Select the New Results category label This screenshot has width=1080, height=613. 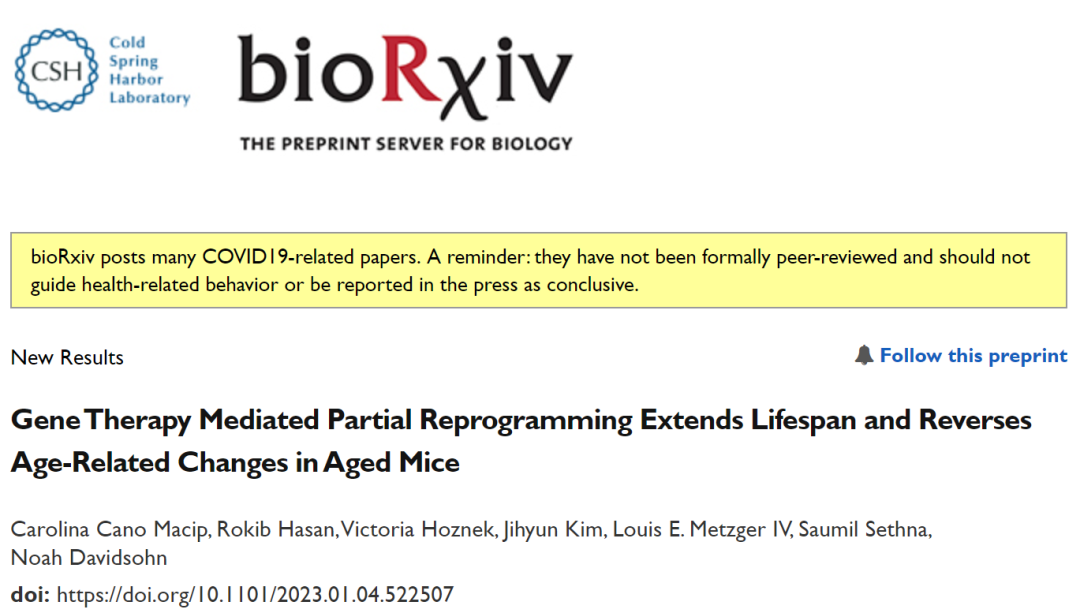(x=68, y=357)
